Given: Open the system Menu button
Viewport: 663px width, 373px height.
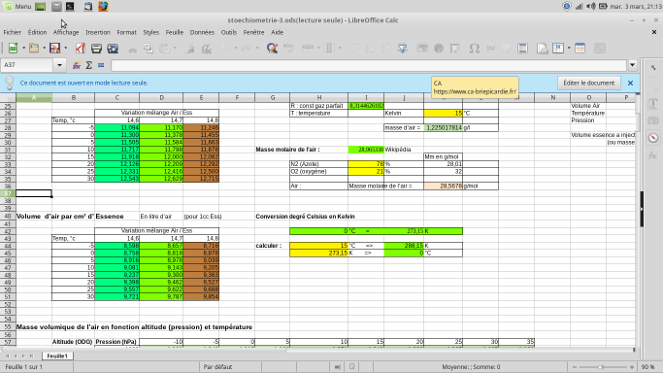Looking at the screenshot, I should point(17,6).
